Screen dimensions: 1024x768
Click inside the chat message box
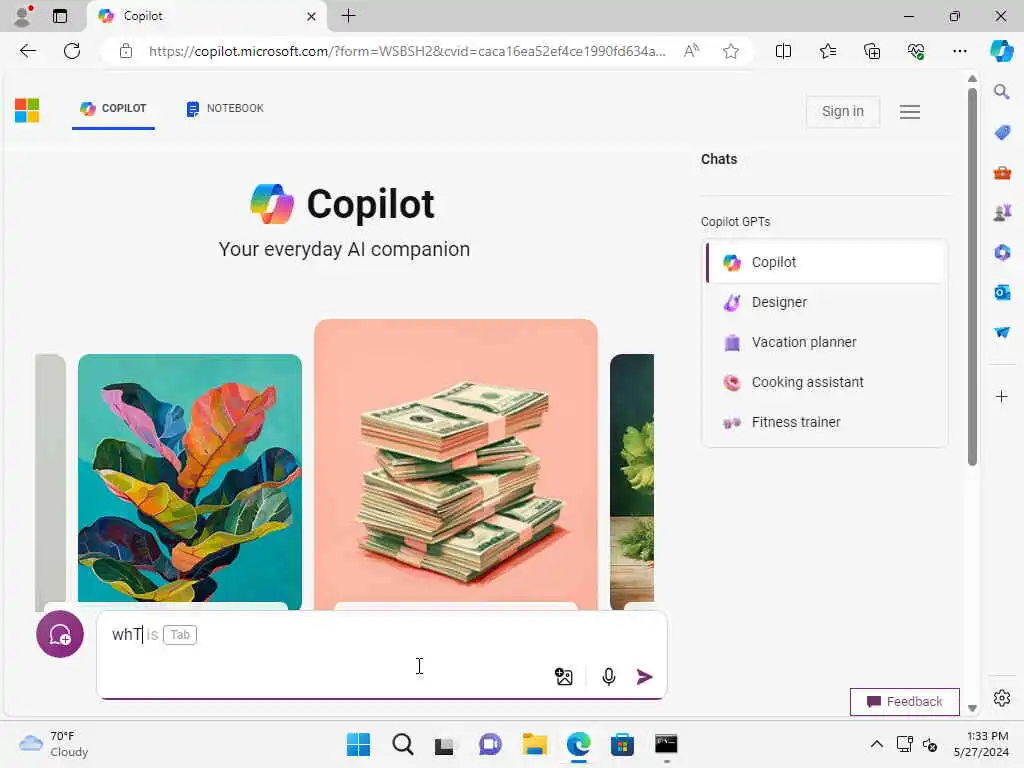[x=381, y=655]
